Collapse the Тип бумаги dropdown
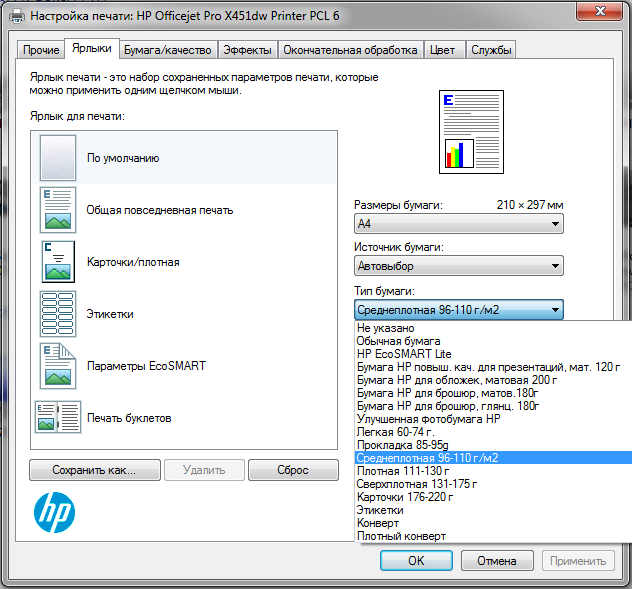632x589 pixels. tap(459, 310)
